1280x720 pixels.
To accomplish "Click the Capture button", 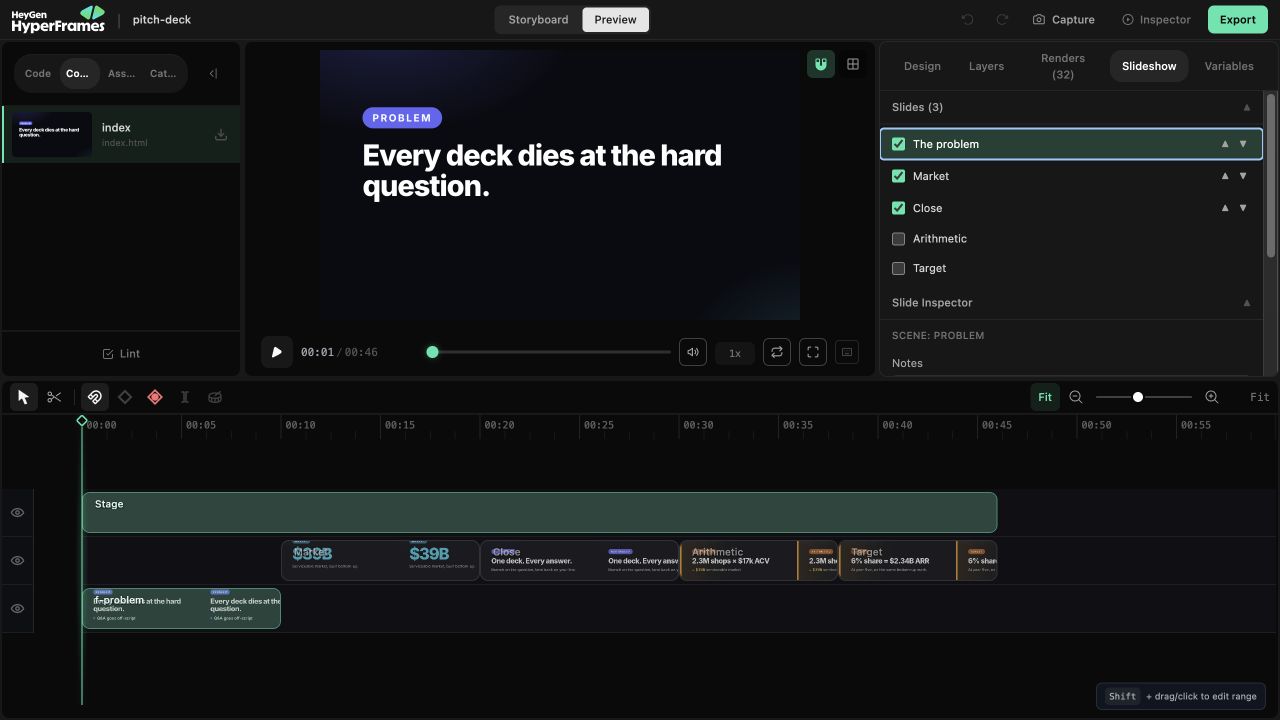I will point(1064,19).
